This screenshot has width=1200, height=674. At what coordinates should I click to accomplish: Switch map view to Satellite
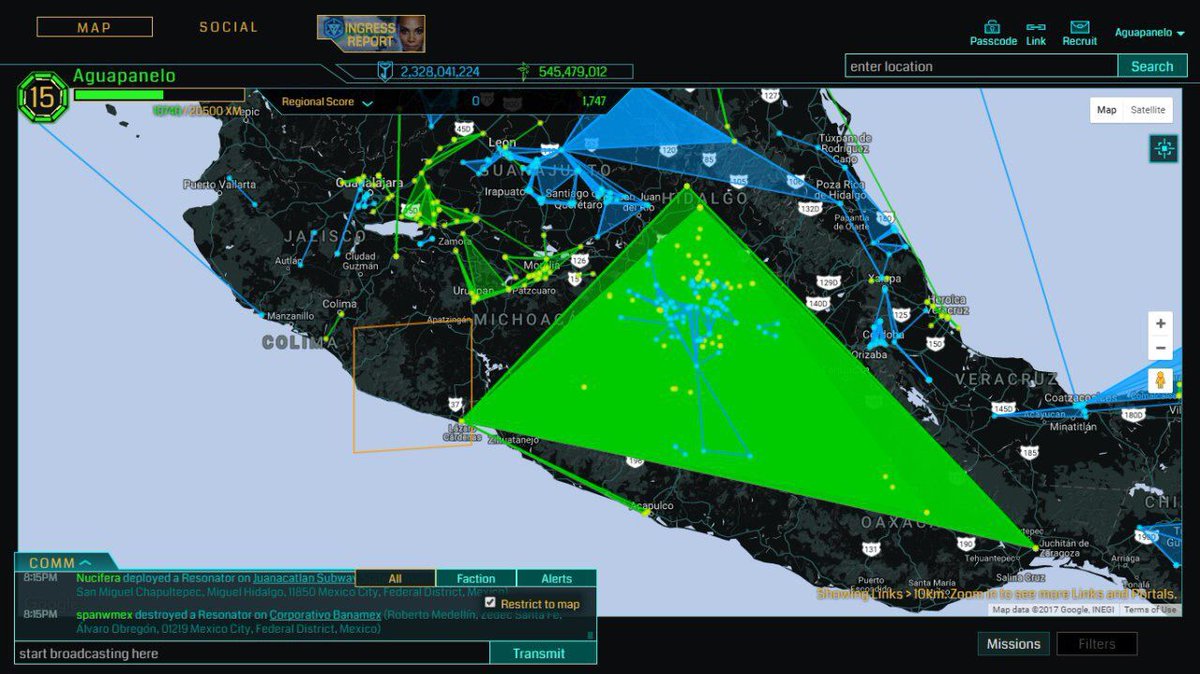tap(1148, 110)
